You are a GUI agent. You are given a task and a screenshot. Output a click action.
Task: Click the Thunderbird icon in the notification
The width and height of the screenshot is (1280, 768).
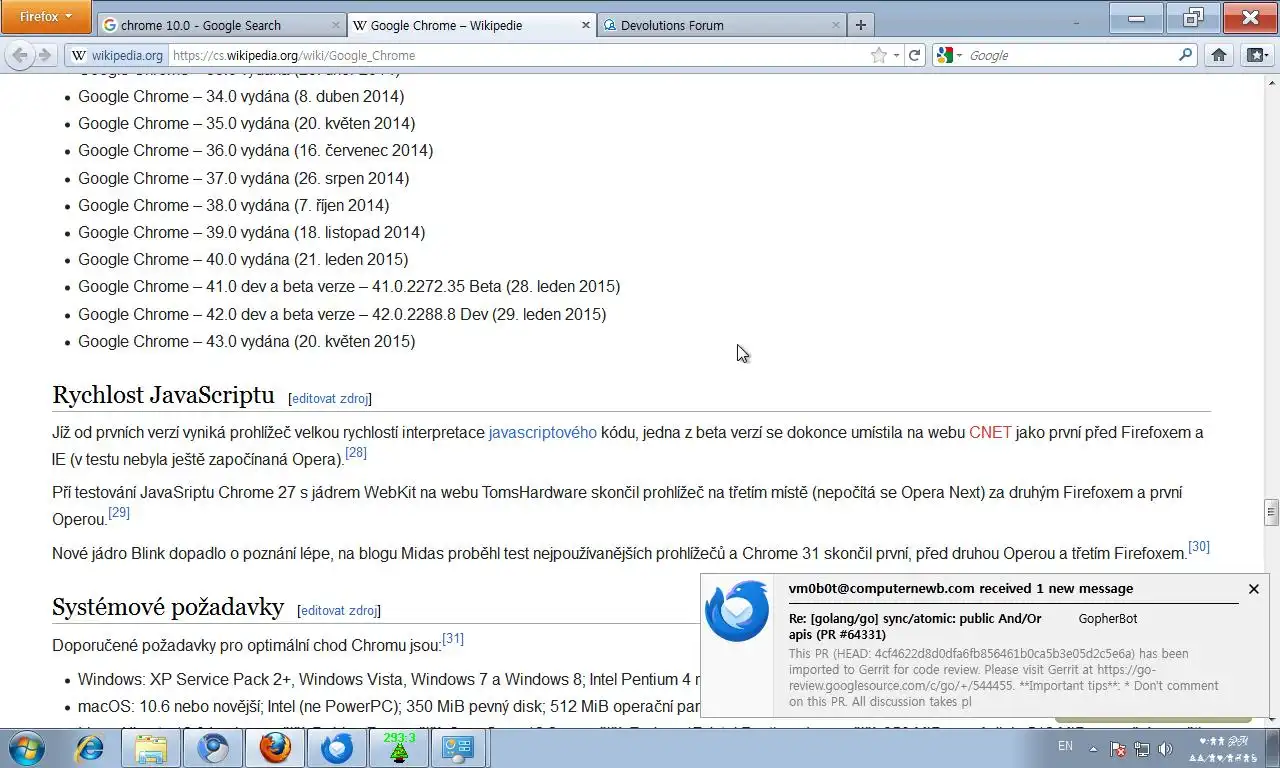737,610
